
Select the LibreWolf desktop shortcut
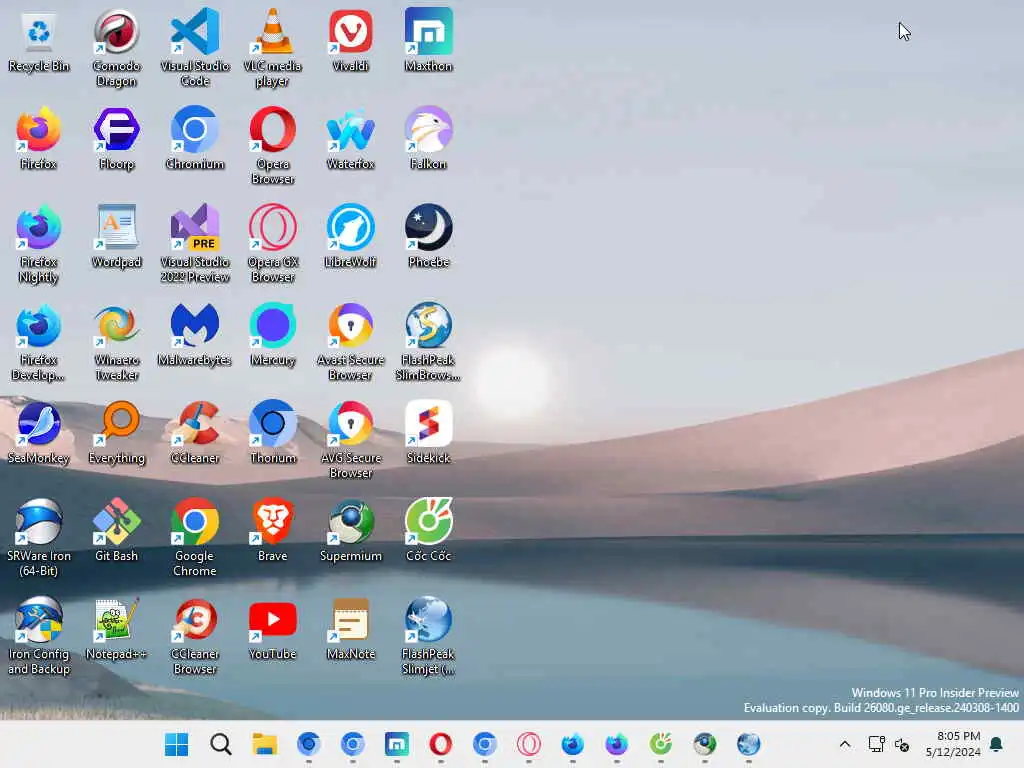click(351, 237)
